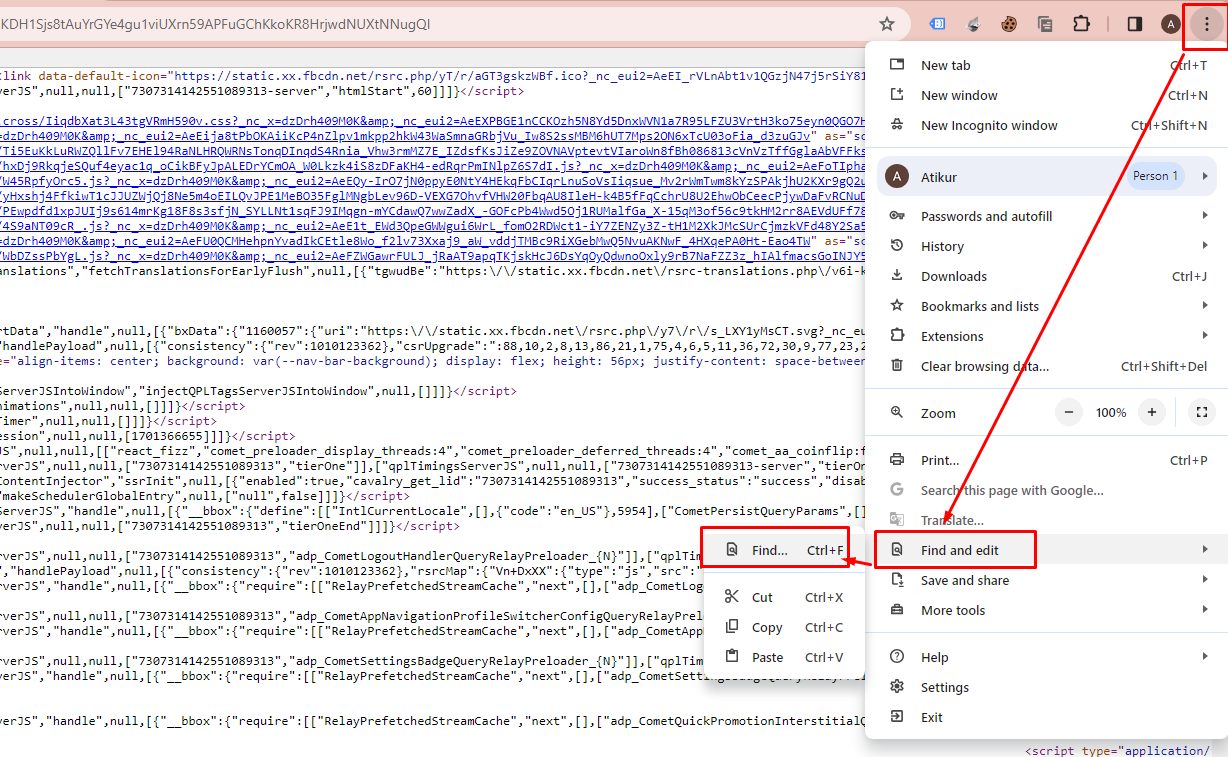This screenshot has height=757, width=1228.
Task: Select Find... in the submenu
Action: point(784,550)
